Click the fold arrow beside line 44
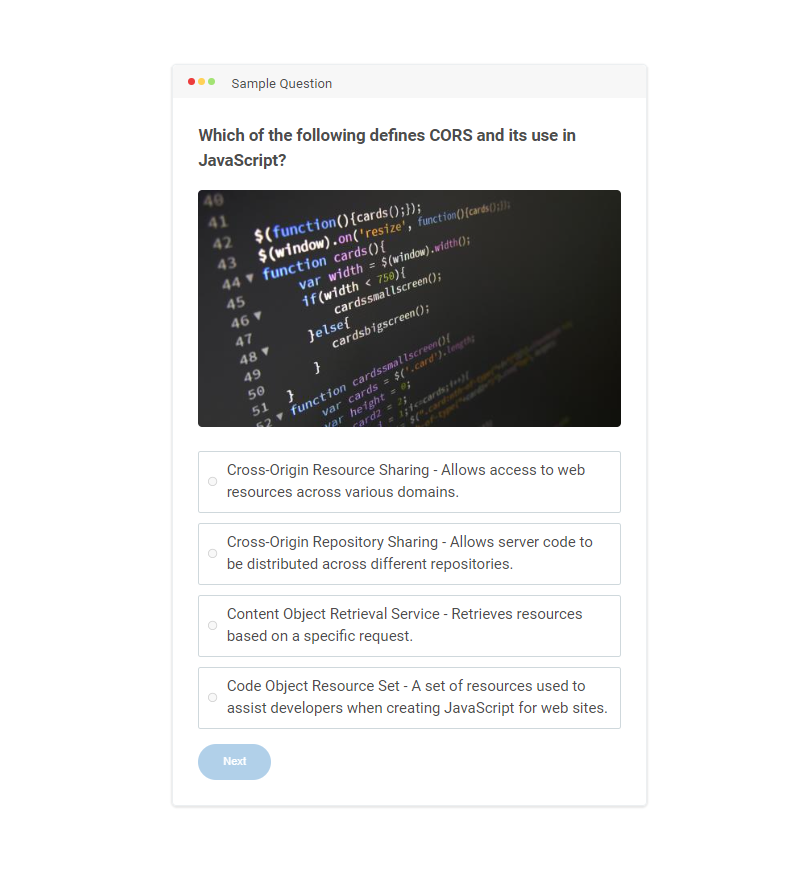This screenshot has width=810, height=882. (x=250, y=278)
